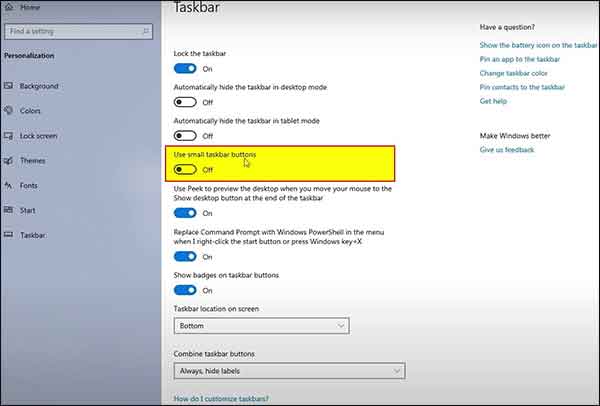Open Pin an app to taskbar link

(520, 59)
